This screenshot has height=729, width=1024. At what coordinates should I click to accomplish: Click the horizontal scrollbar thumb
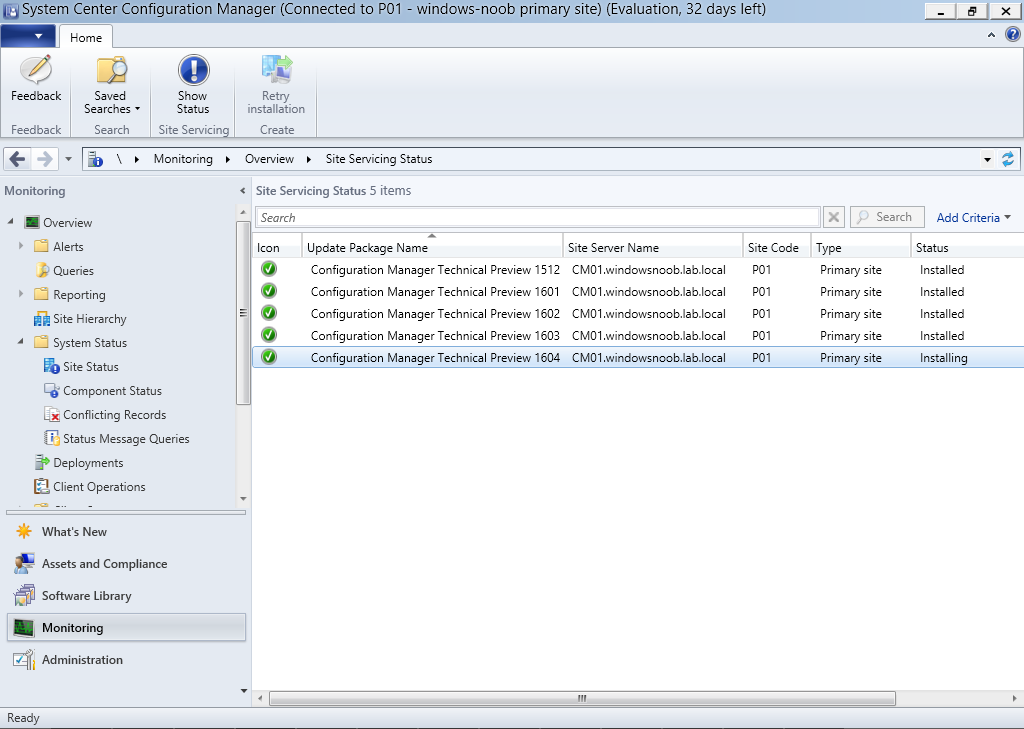coord(582,698)
